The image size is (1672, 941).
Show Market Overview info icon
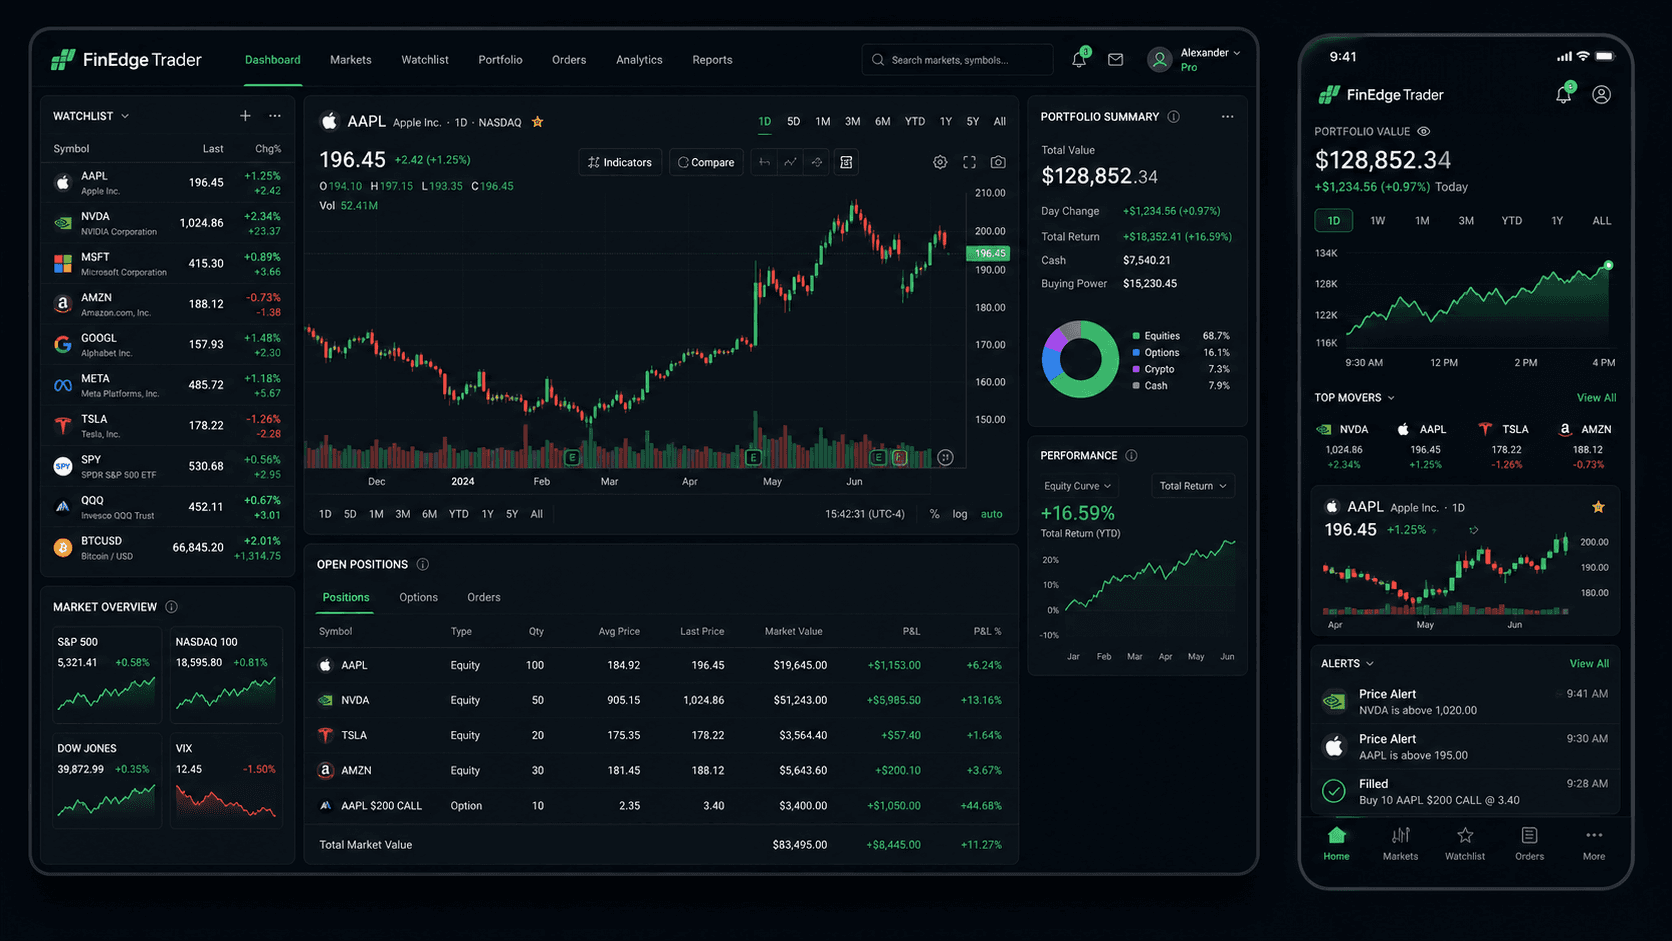pyautogui.click(x=171, y=607)
